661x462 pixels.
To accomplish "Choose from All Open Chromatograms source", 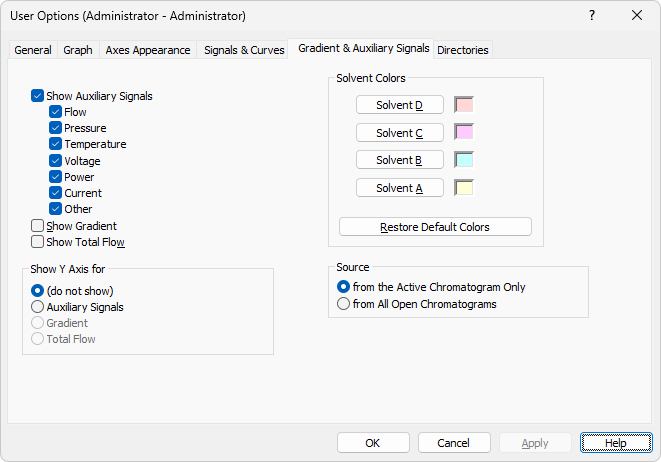I will [345, 304].
